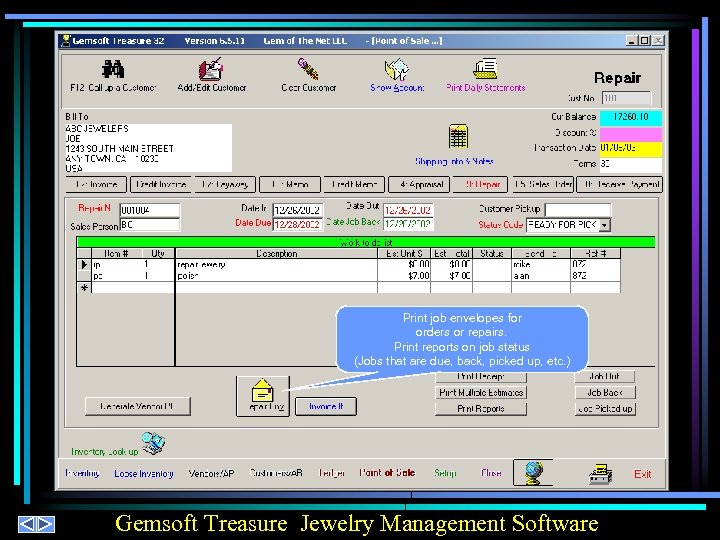Open the Setup module
This screenshot has height=540, width=720.
445,473
